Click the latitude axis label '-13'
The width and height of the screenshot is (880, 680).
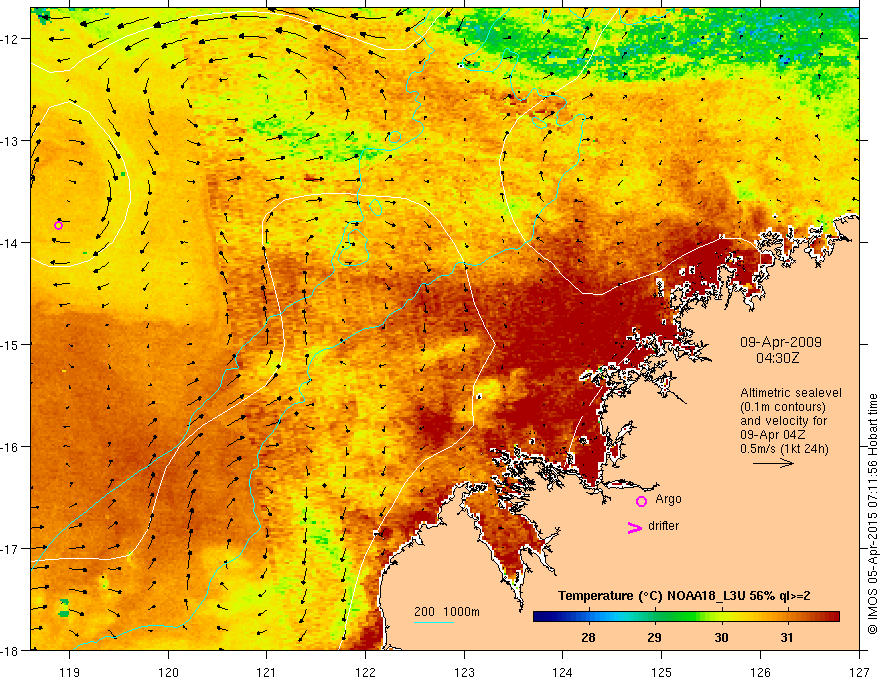click(x=10, y=140)
